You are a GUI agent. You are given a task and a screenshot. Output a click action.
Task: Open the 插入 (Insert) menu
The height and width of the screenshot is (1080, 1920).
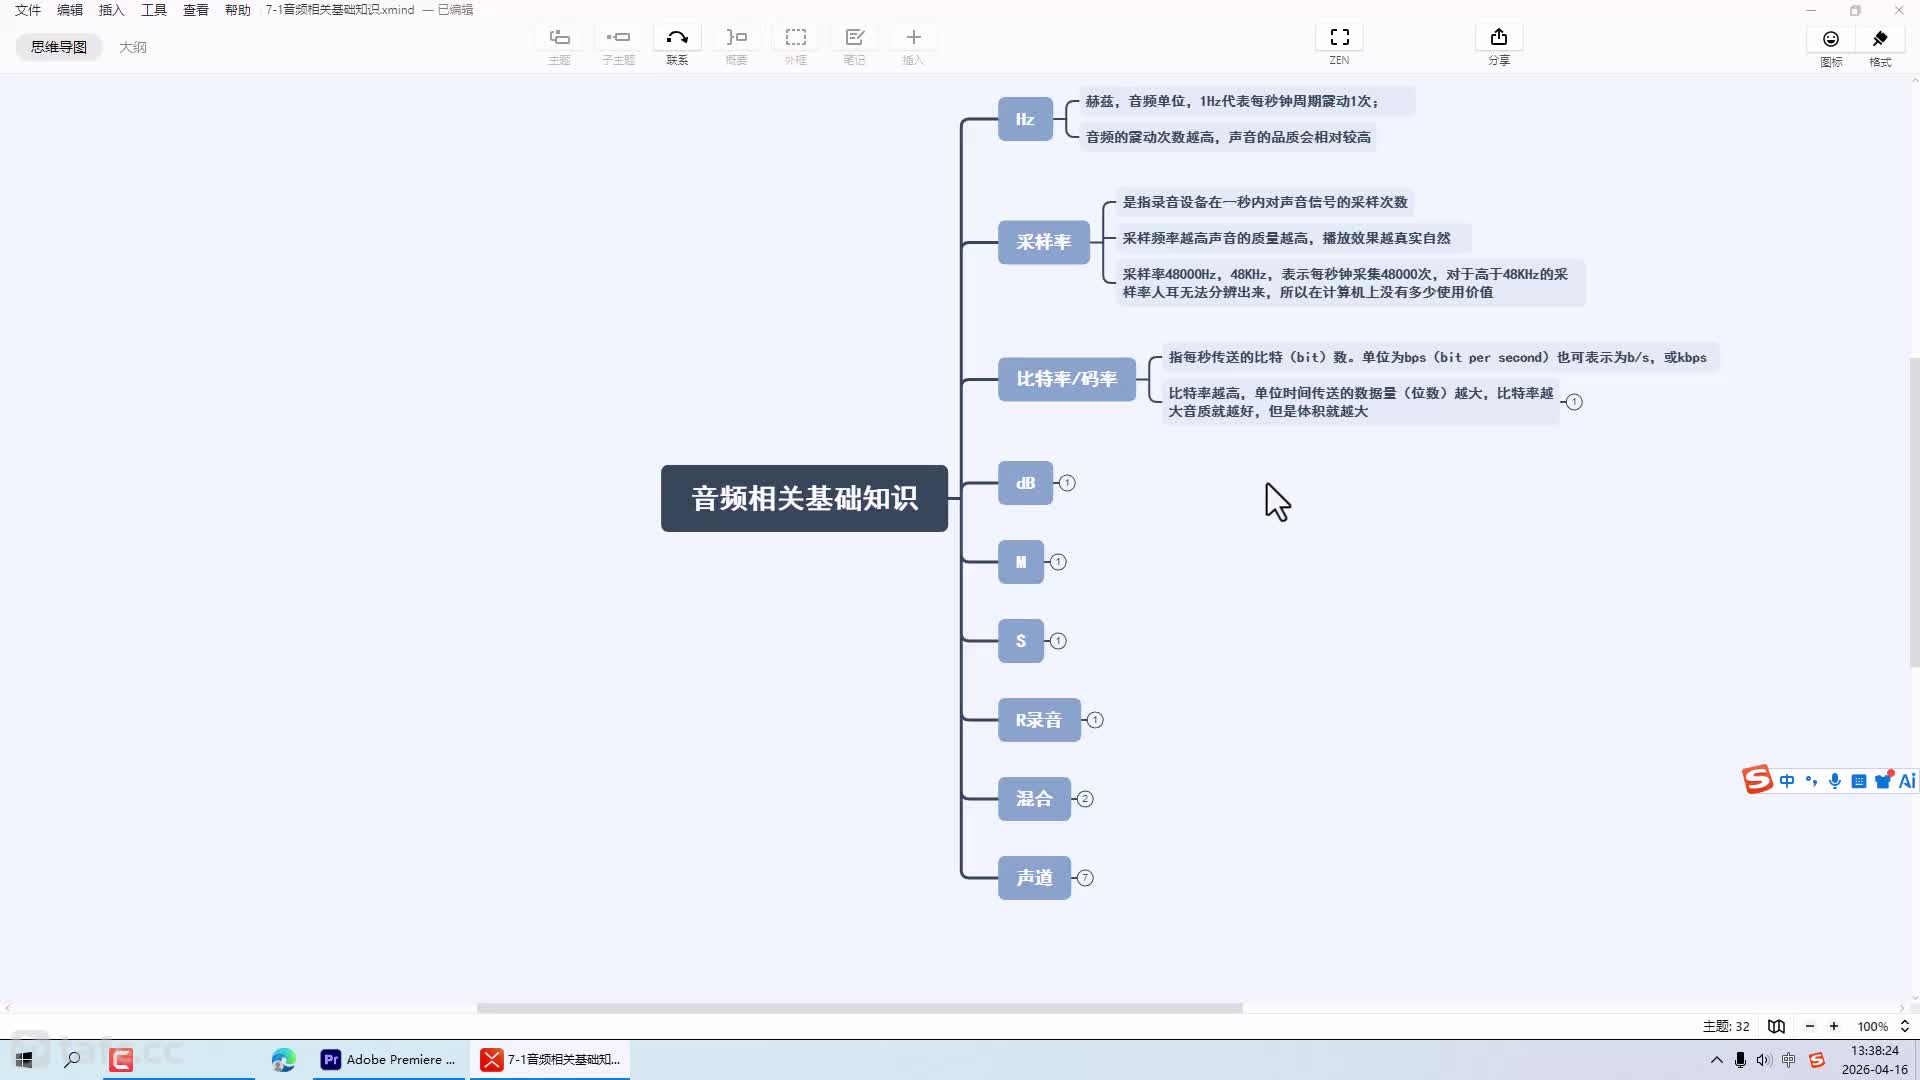point(112,10)
